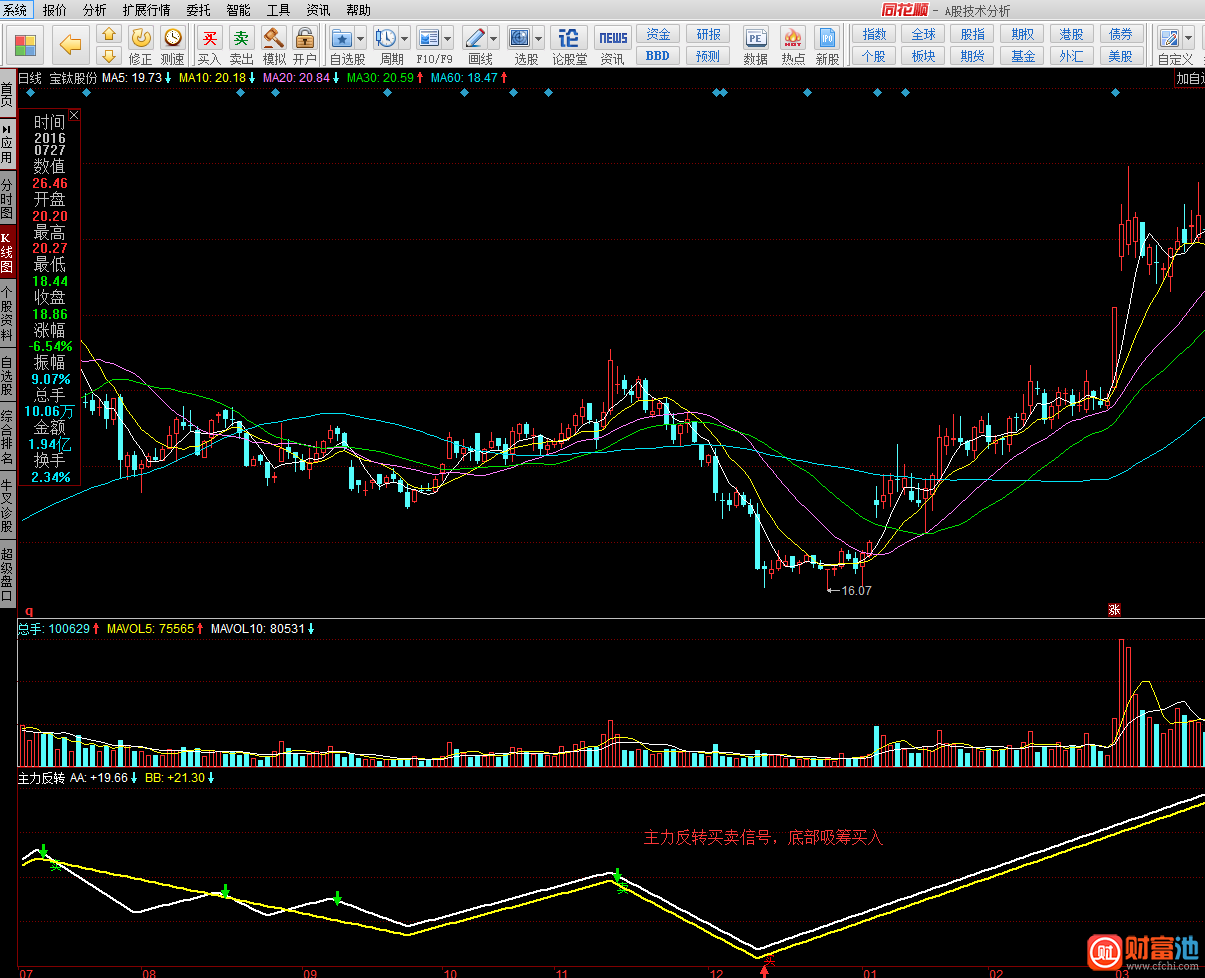Click the red 涨 marker on chart

[x=1114, y=609]
